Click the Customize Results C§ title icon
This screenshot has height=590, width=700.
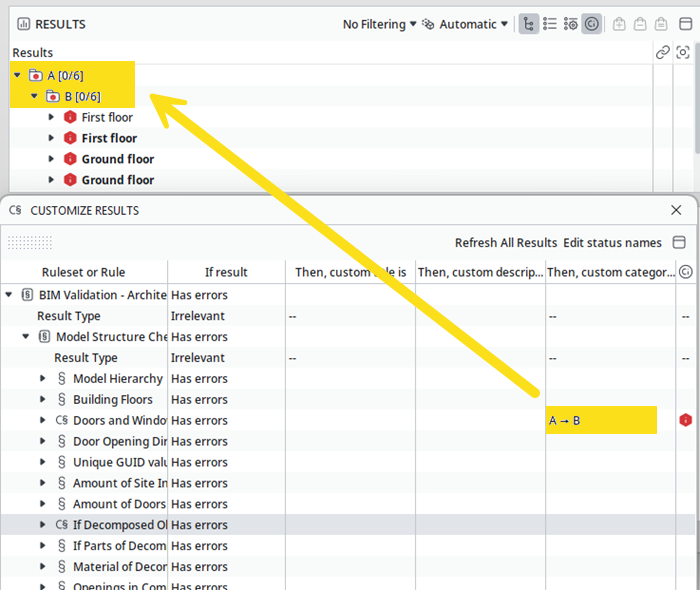click(x=15, y=210)
